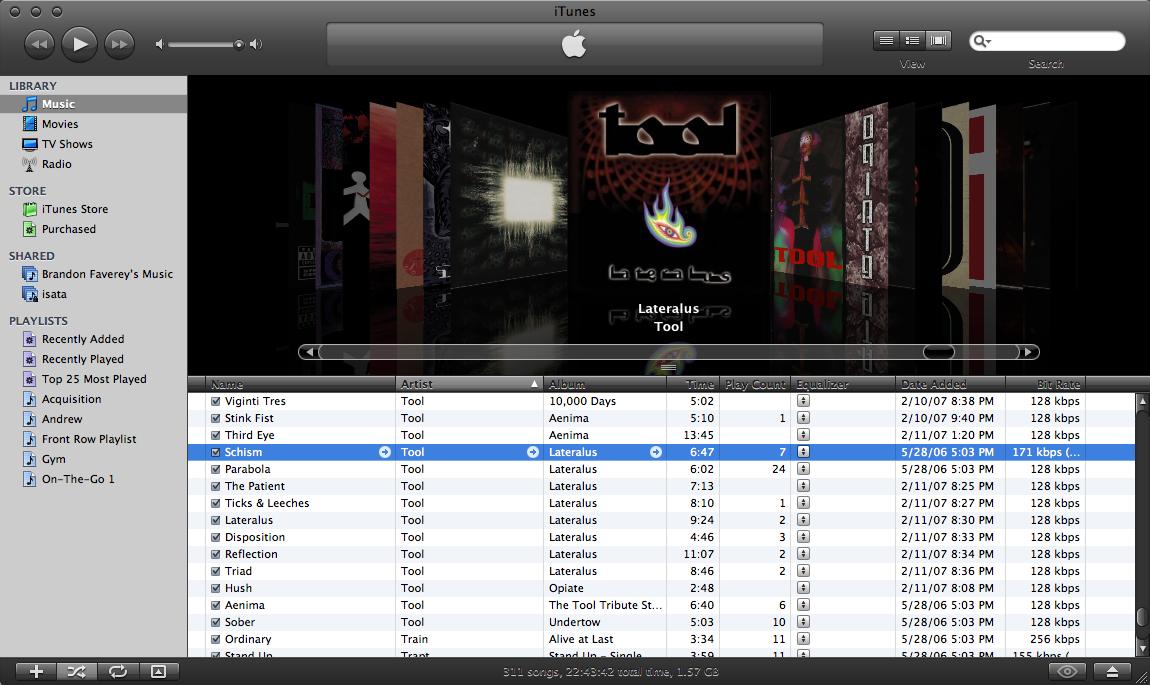Open equalizer preset dropdown for Schism
The width and height of the screenshot is (1150, 685).
[x=804, y=452]
